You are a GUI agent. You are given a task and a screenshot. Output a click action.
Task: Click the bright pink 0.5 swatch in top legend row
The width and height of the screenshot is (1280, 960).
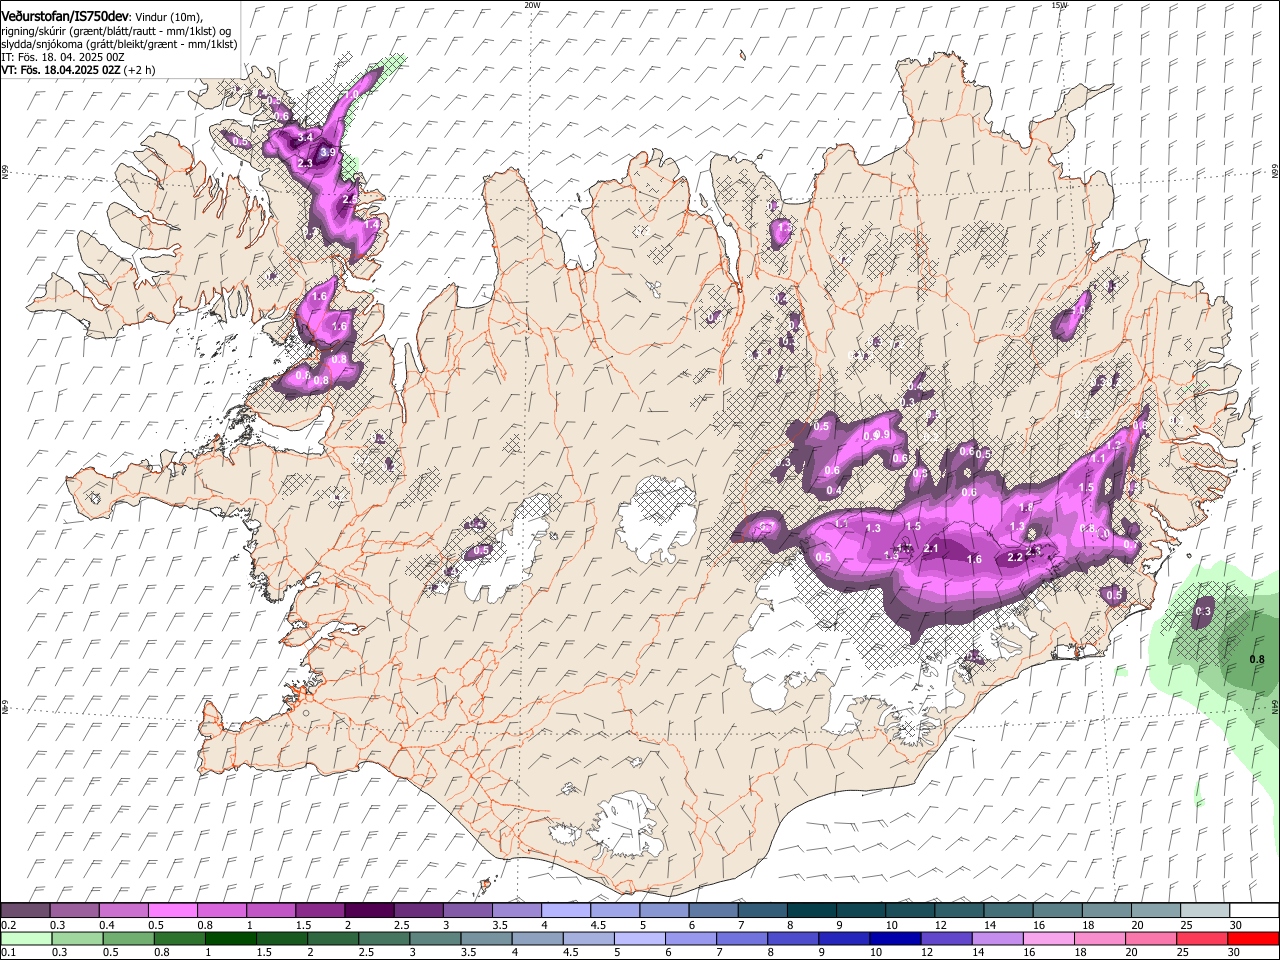(x=172, y=911)
